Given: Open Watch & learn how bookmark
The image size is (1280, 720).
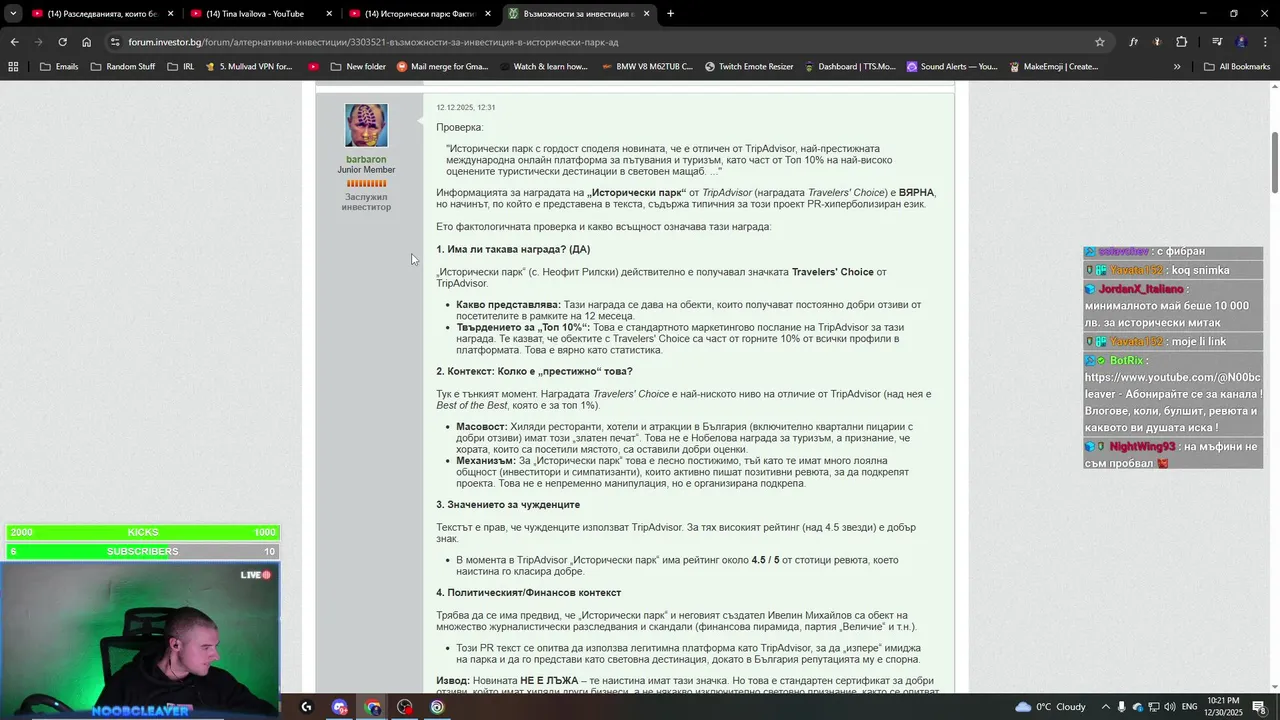Looking at the screenshot, I should [542, 67].
